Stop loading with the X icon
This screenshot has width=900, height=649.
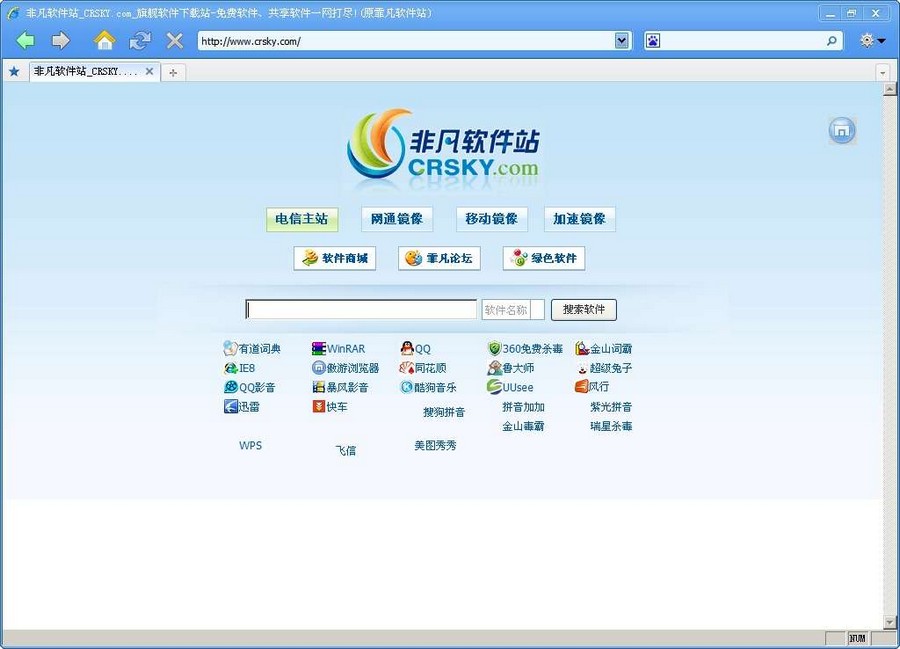point(174,41)
